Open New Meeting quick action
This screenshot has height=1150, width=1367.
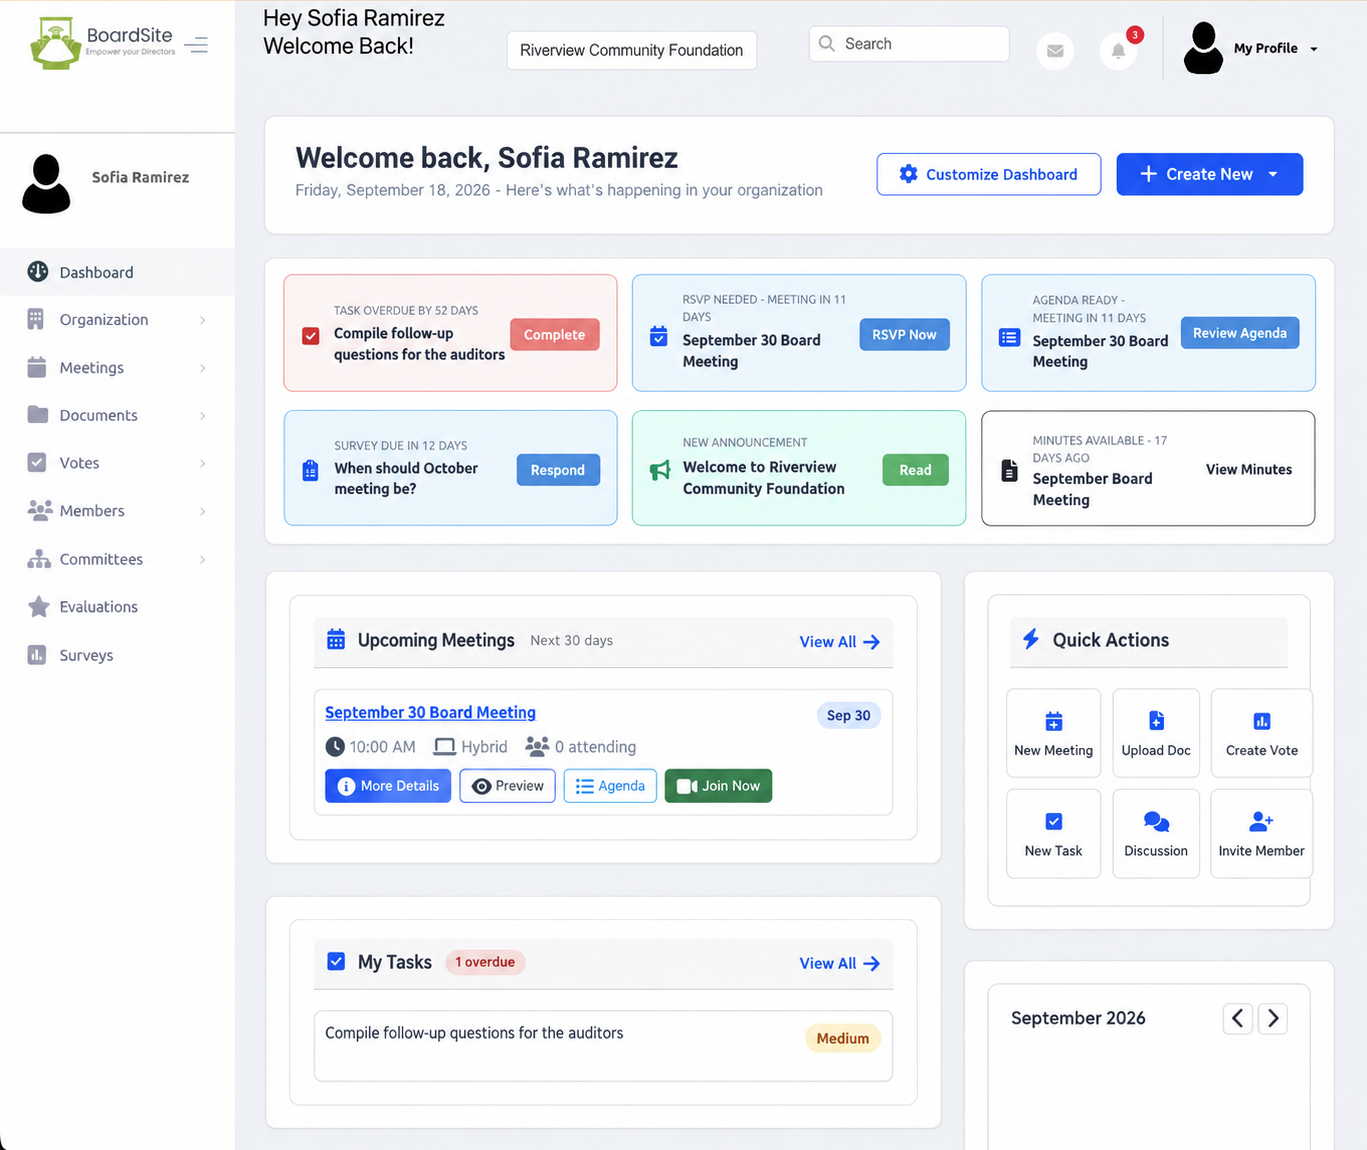pyautogui.click(x=1053, y=733)
